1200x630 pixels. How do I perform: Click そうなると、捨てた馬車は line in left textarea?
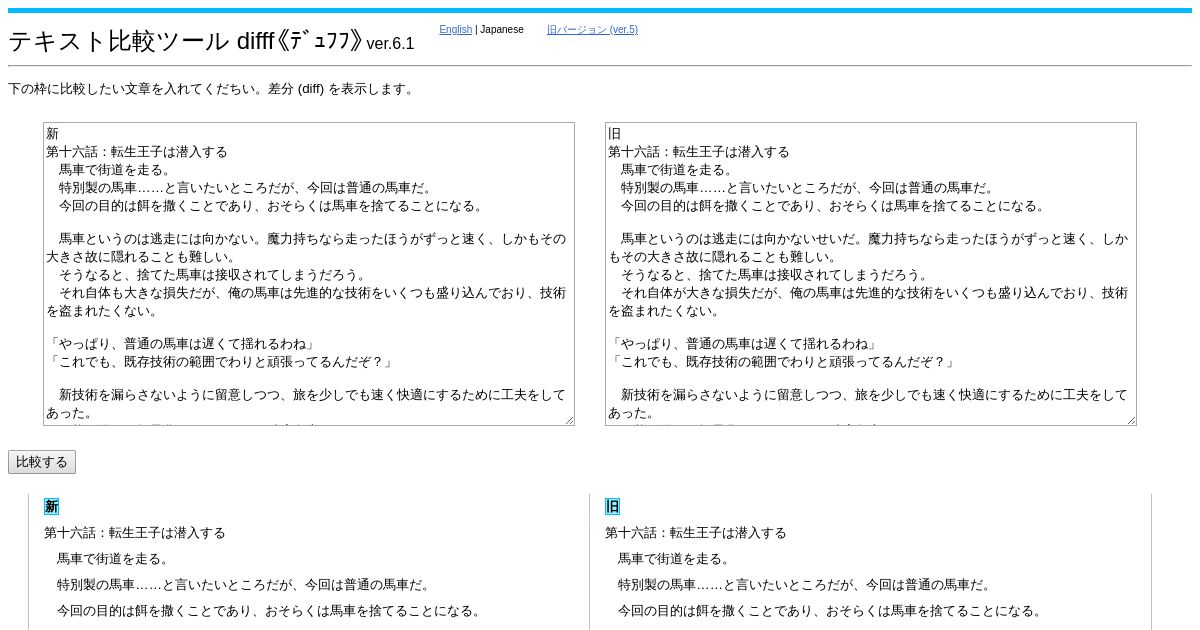click(x=212, y=275)
